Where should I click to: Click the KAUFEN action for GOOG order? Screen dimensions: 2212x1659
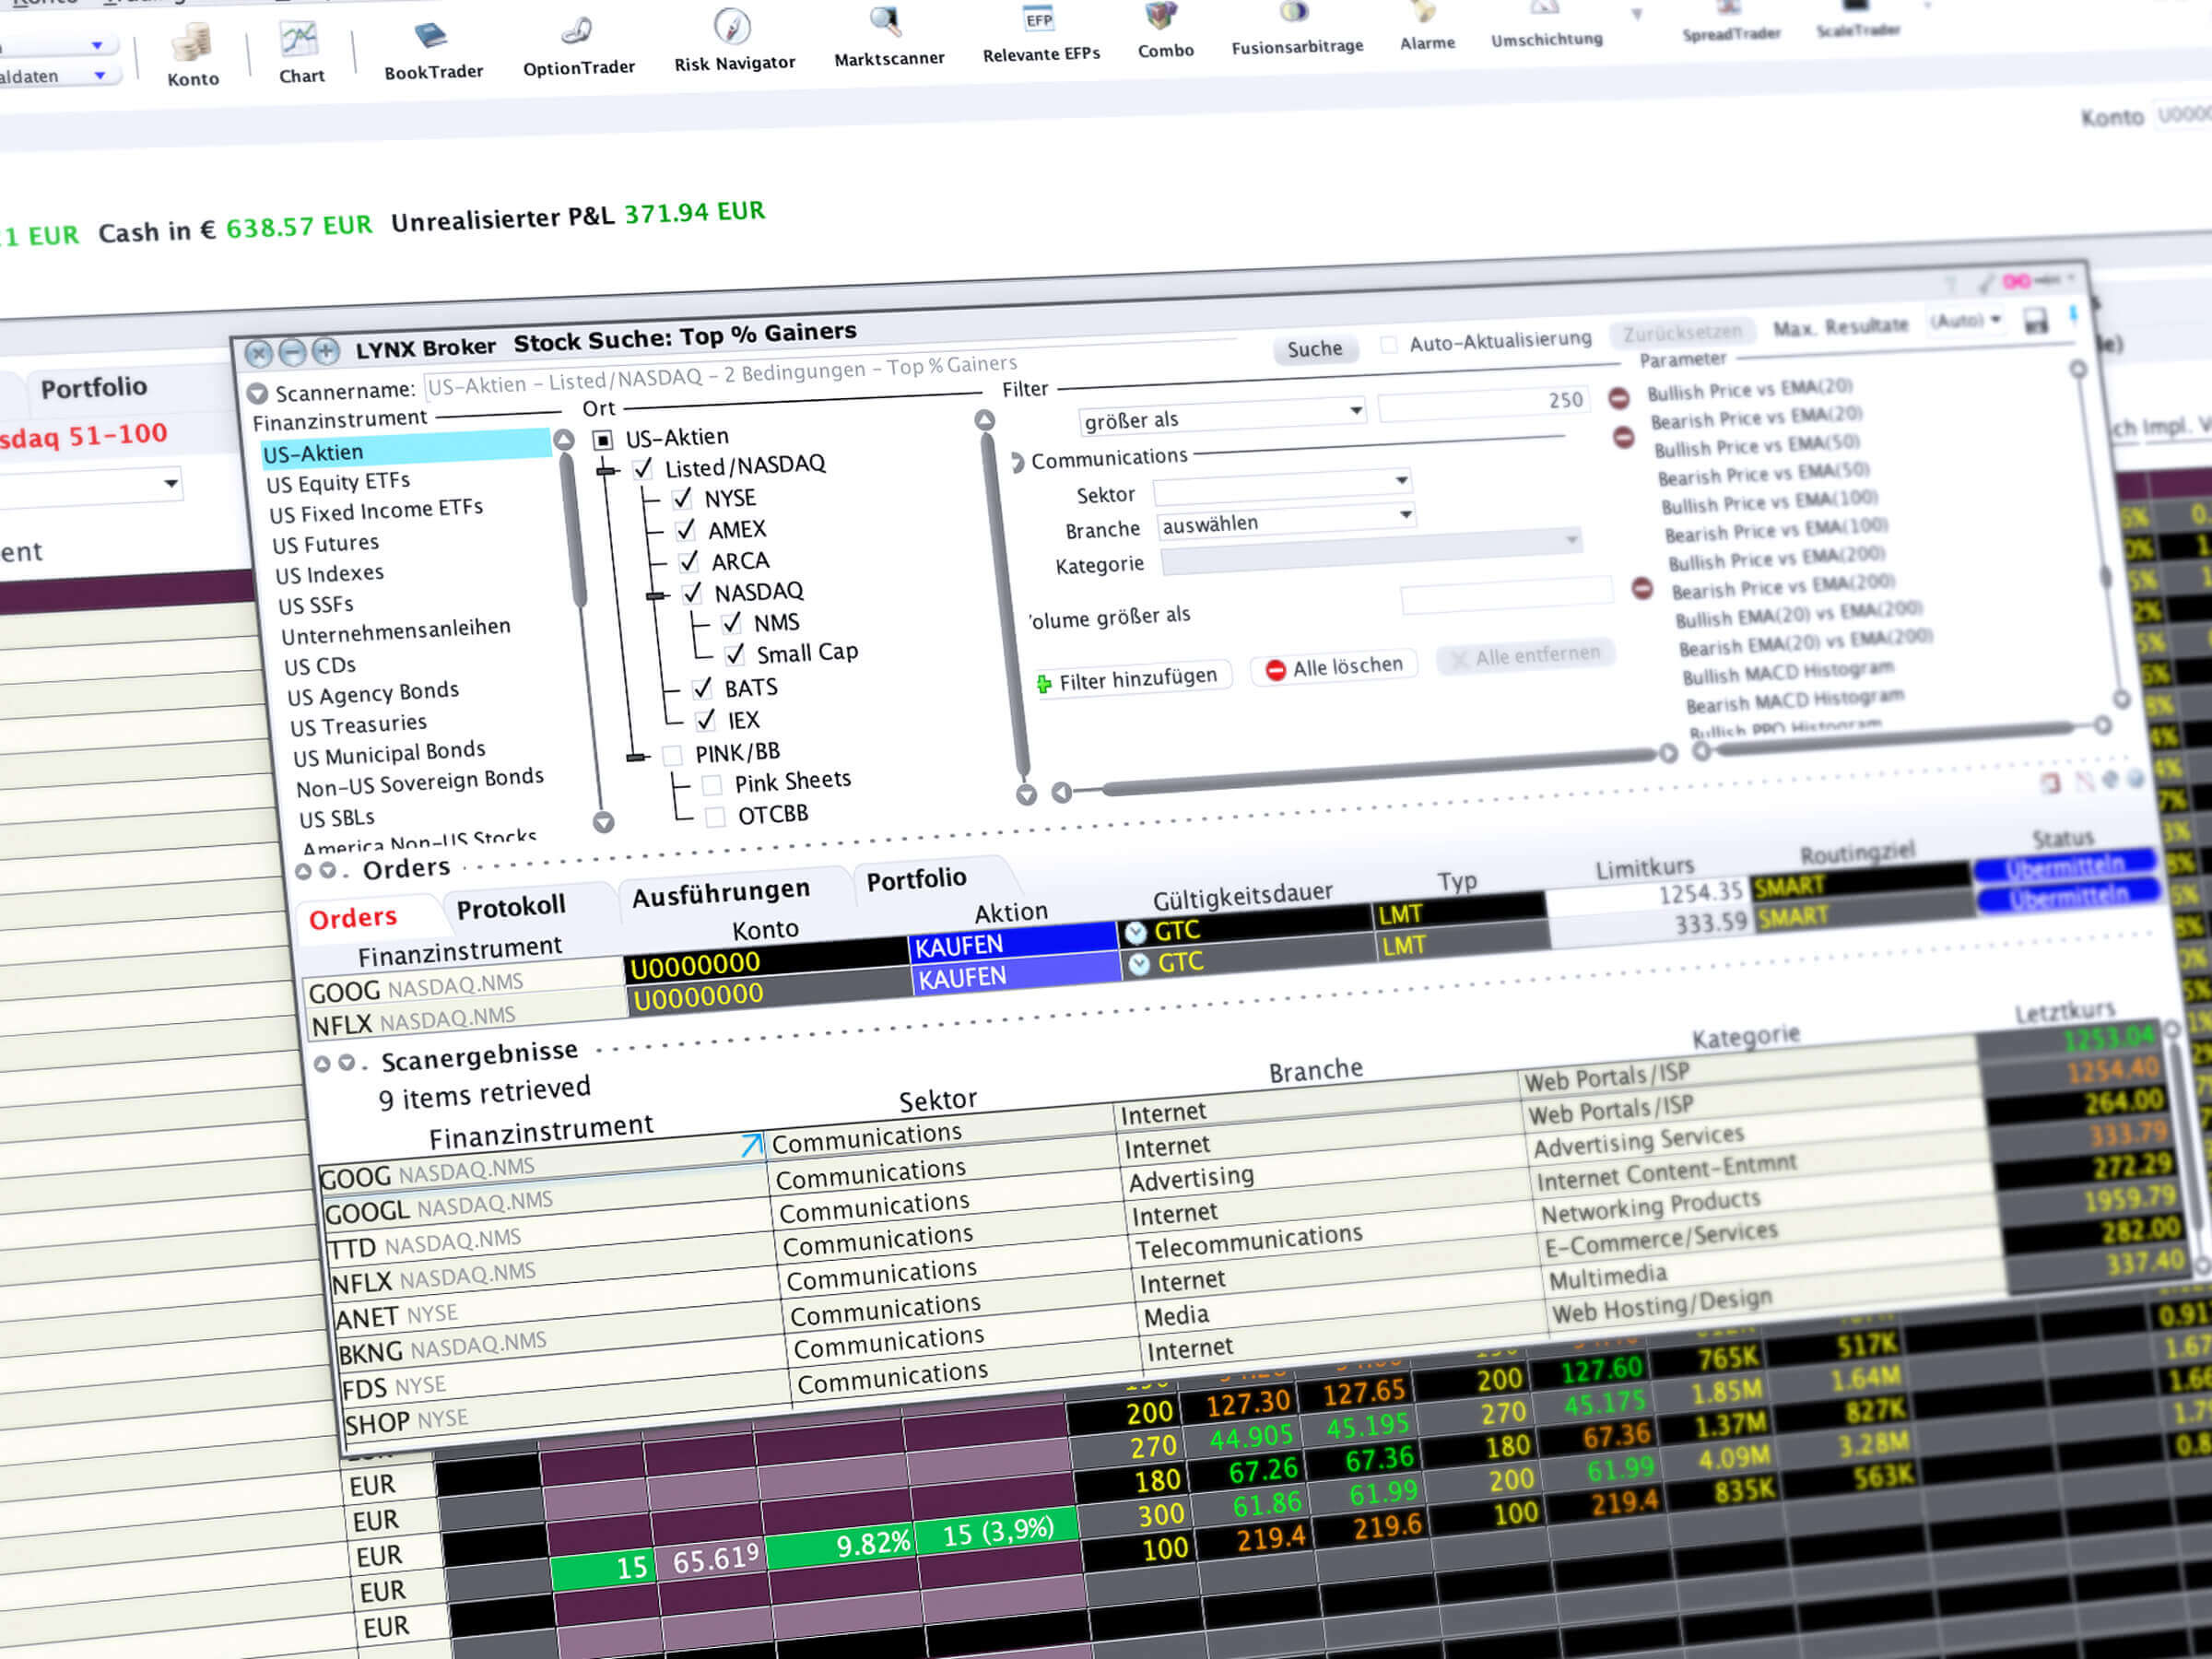point(1011,943)
